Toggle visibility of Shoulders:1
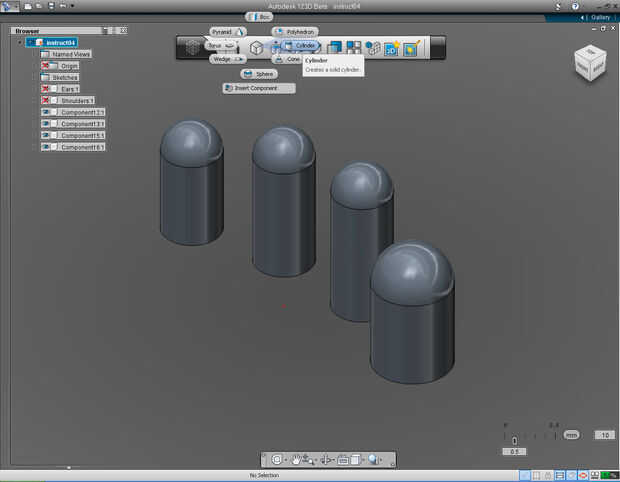620x482 pixels. point(45,100)
